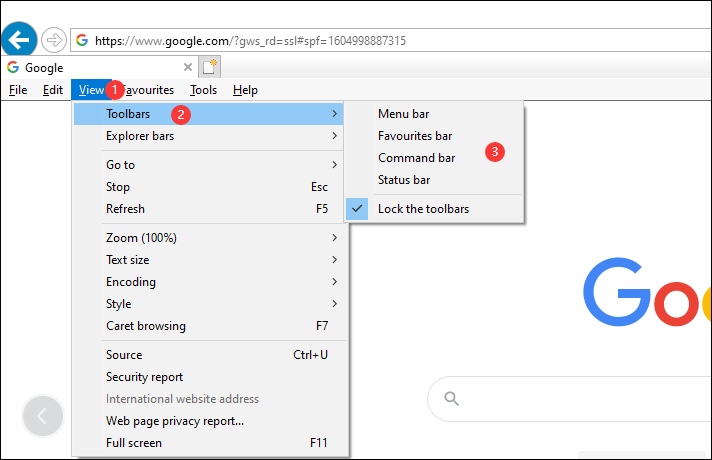Select Web page privacy report...

(208, 421)
